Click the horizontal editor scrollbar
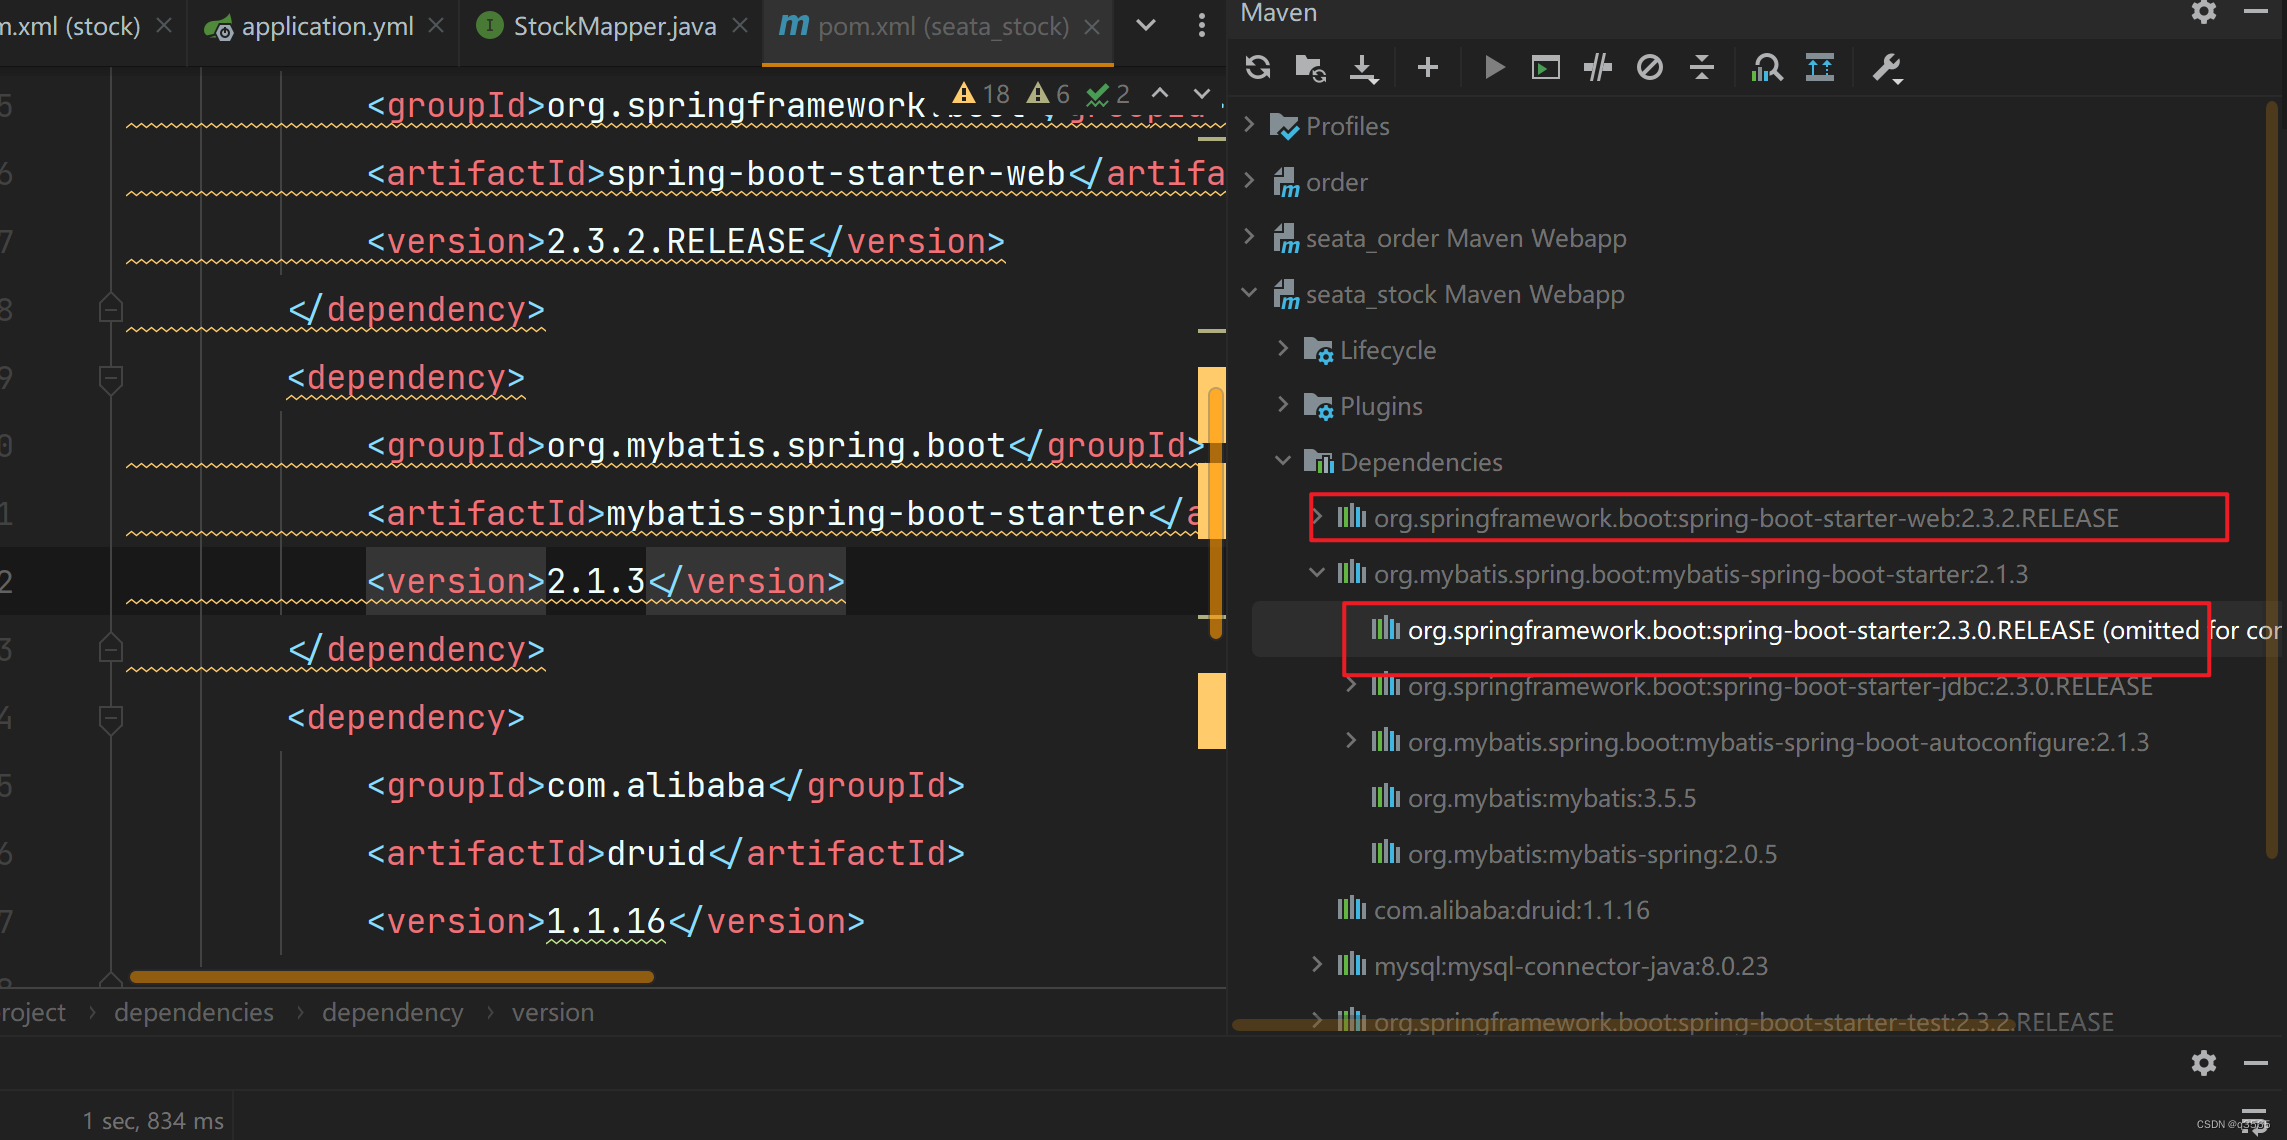Viewport: 2287px width, 1140px height. click(x=391, y=977)
